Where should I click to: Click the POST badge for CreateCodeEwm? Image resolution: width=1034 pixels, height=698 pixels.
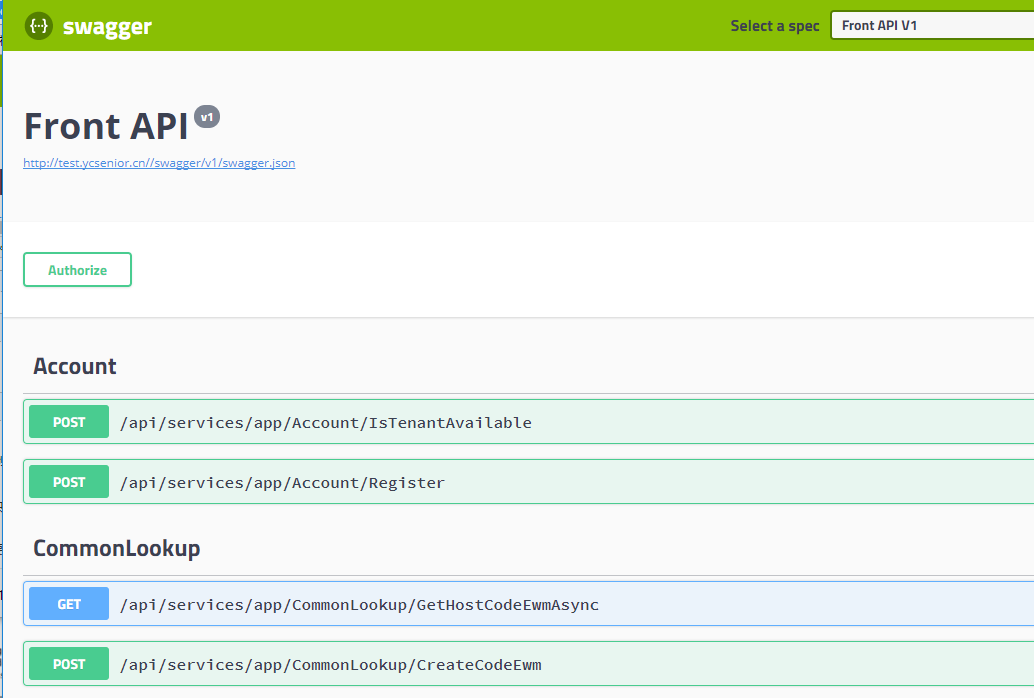pyautogui.click(x=69, y=664)
